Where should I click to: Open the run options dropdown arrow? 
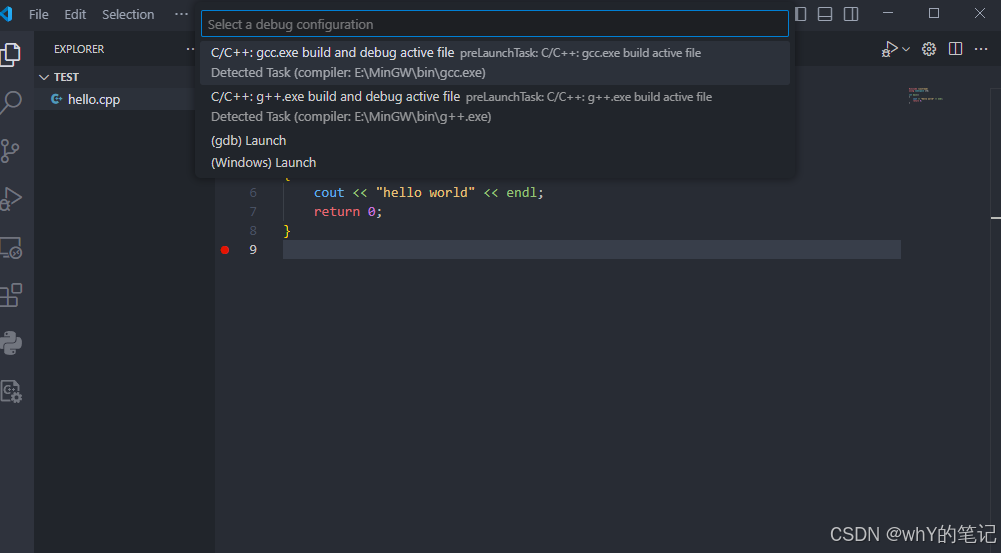click(906, 49)
